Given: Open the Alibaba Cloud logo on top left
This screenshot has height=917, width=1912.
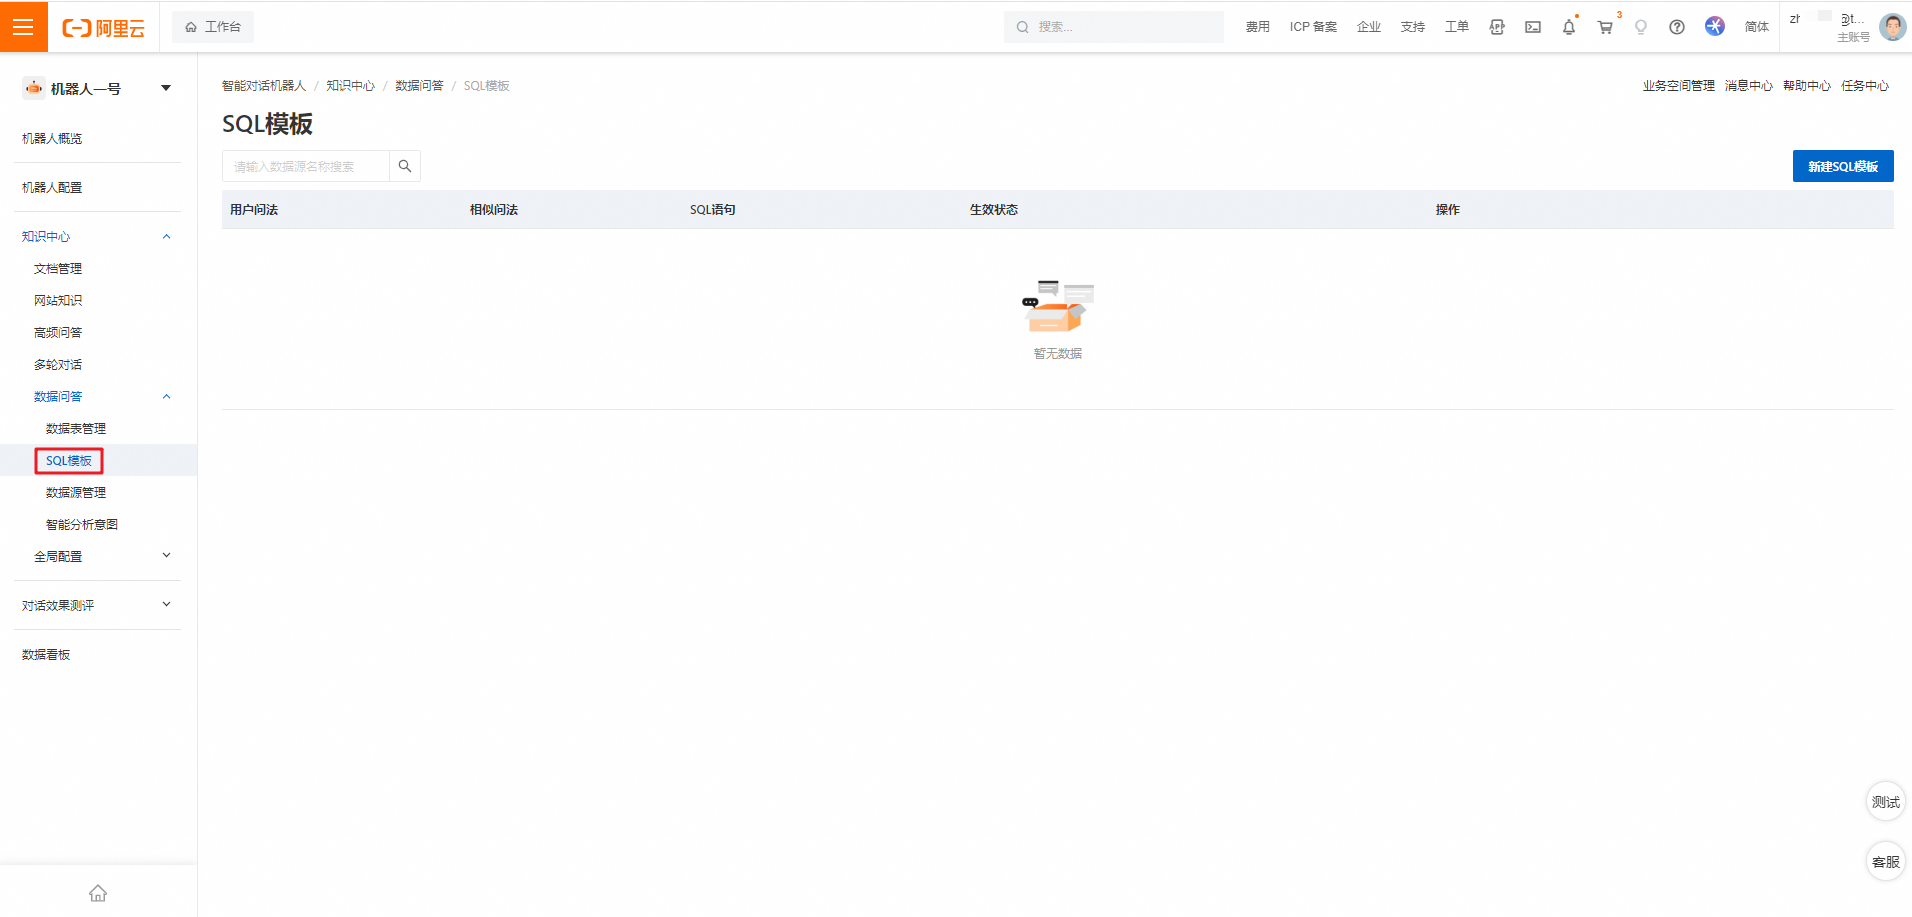Looking at the screenshot, I should pos(103,27).
